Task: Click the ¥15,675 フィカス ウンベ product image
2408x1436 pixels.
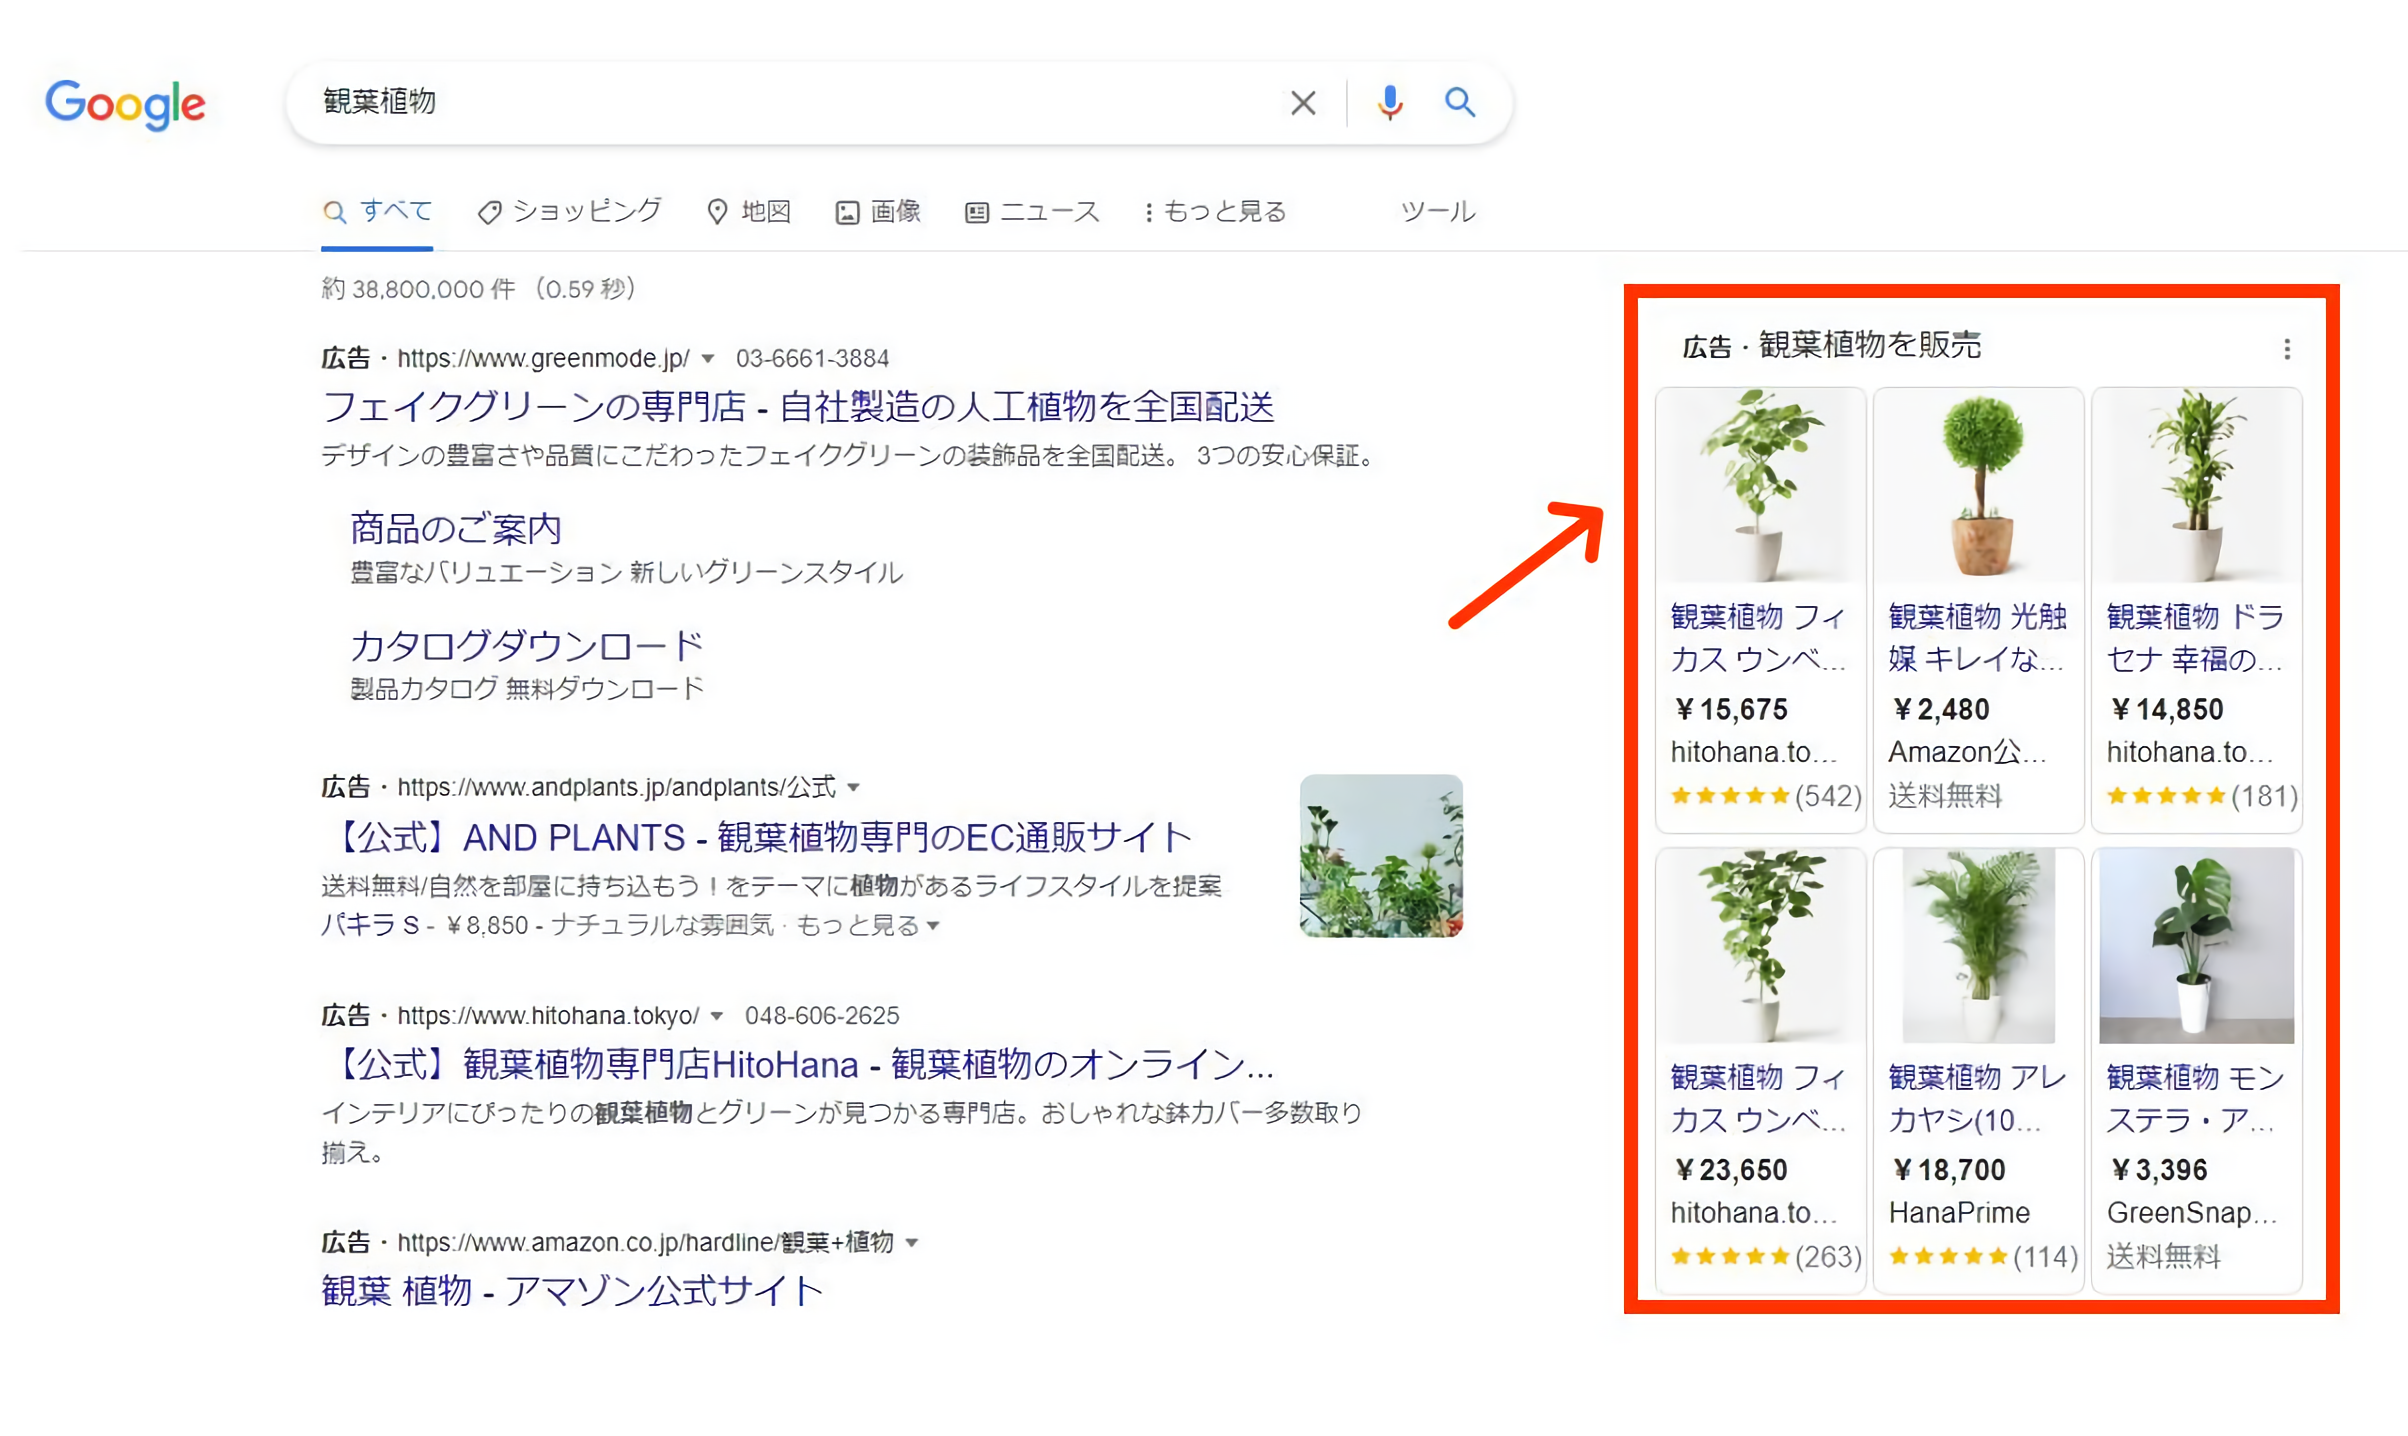Action: tap(1761, 486)
